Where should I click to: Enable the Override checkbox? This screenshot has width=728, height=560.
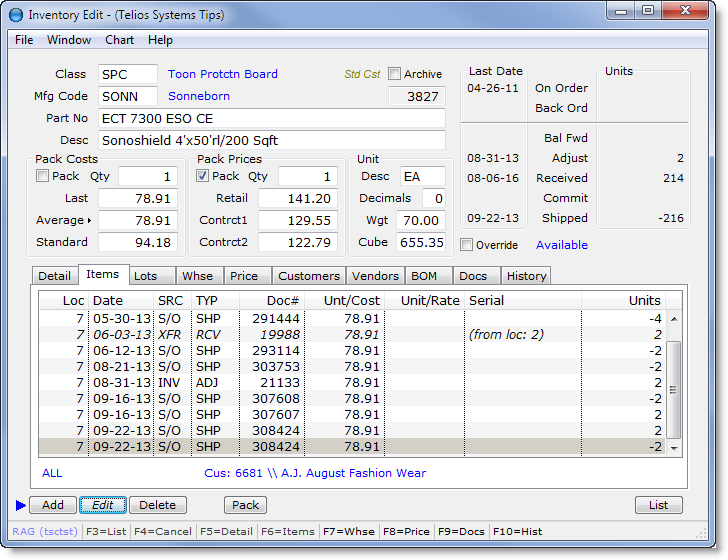(467, 245)
